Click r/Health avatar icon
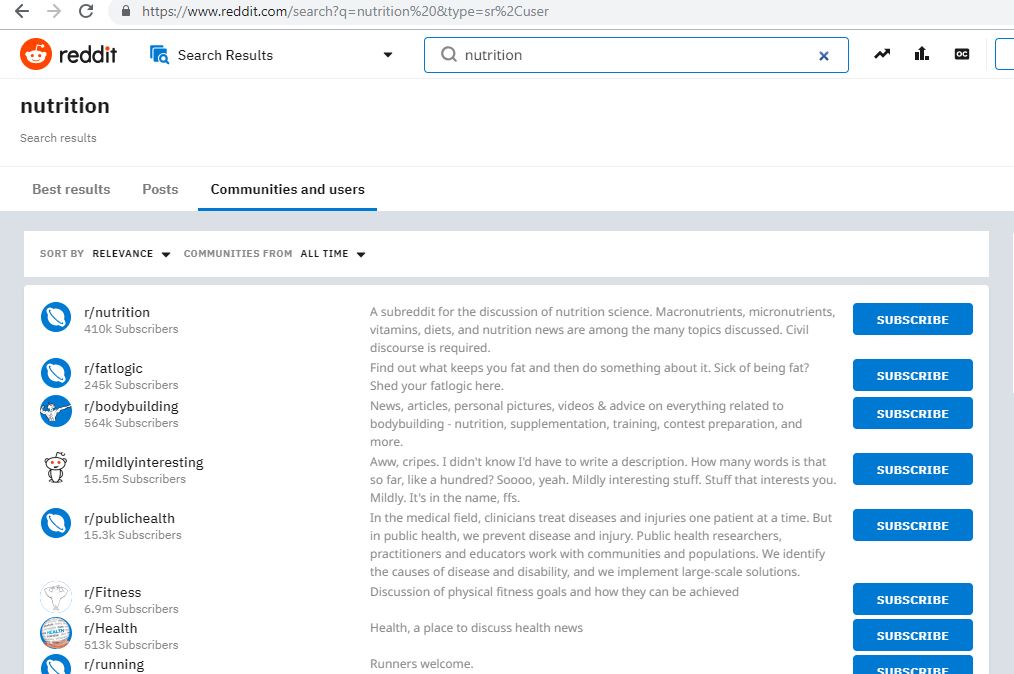The height and width of the screenshot is (674, 1014). point(56,633)
